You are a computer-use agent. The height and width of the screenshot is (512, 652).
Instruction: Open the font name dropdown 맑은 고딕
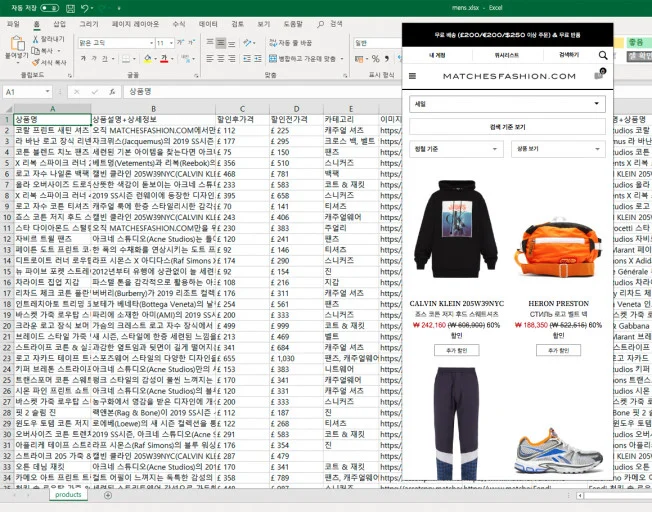pyautogui.click(x=151, y=43)
